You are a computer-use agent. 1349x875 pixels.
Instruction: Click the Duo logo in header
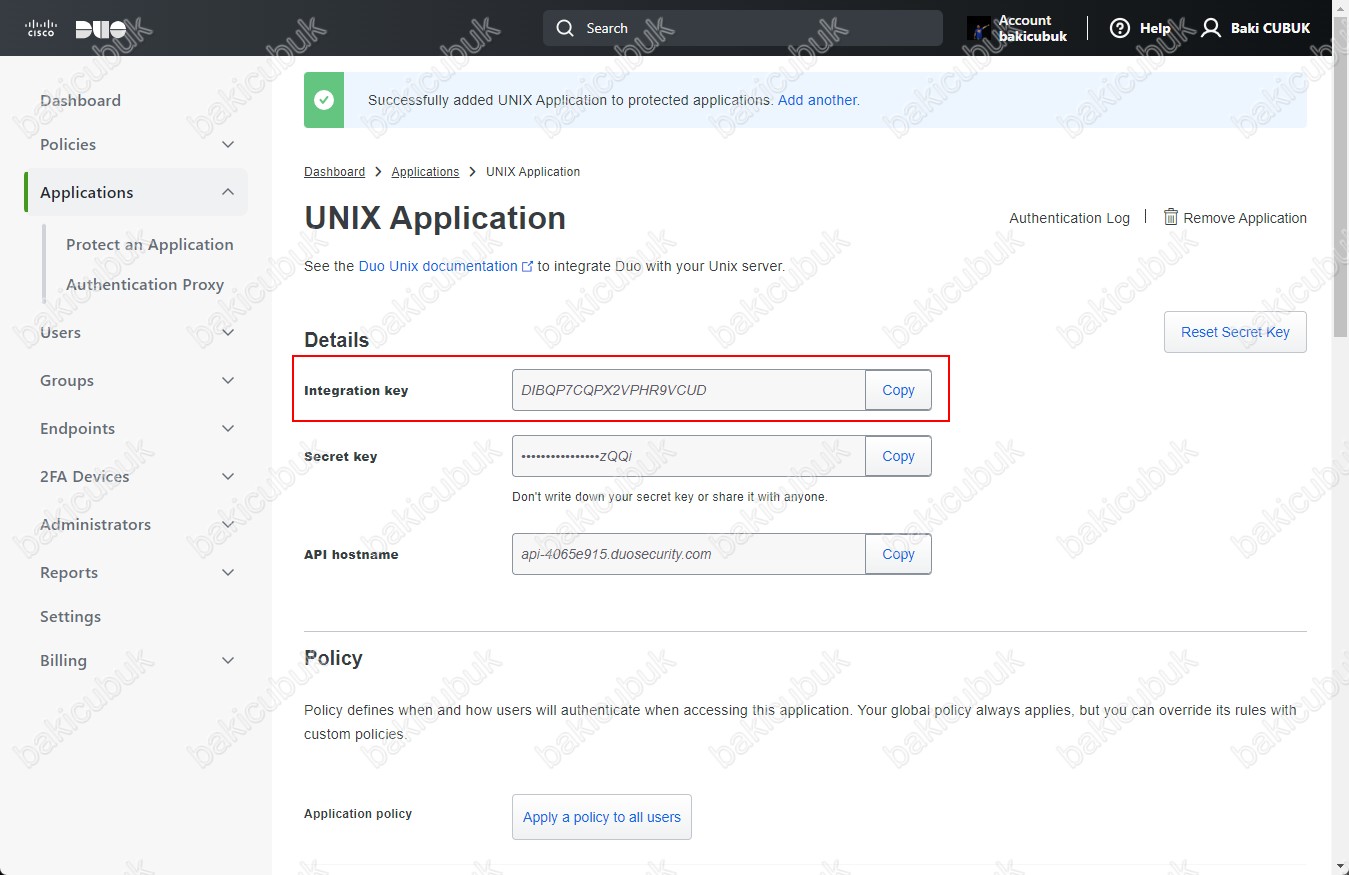pyautogui.click(x=101, y=29)
